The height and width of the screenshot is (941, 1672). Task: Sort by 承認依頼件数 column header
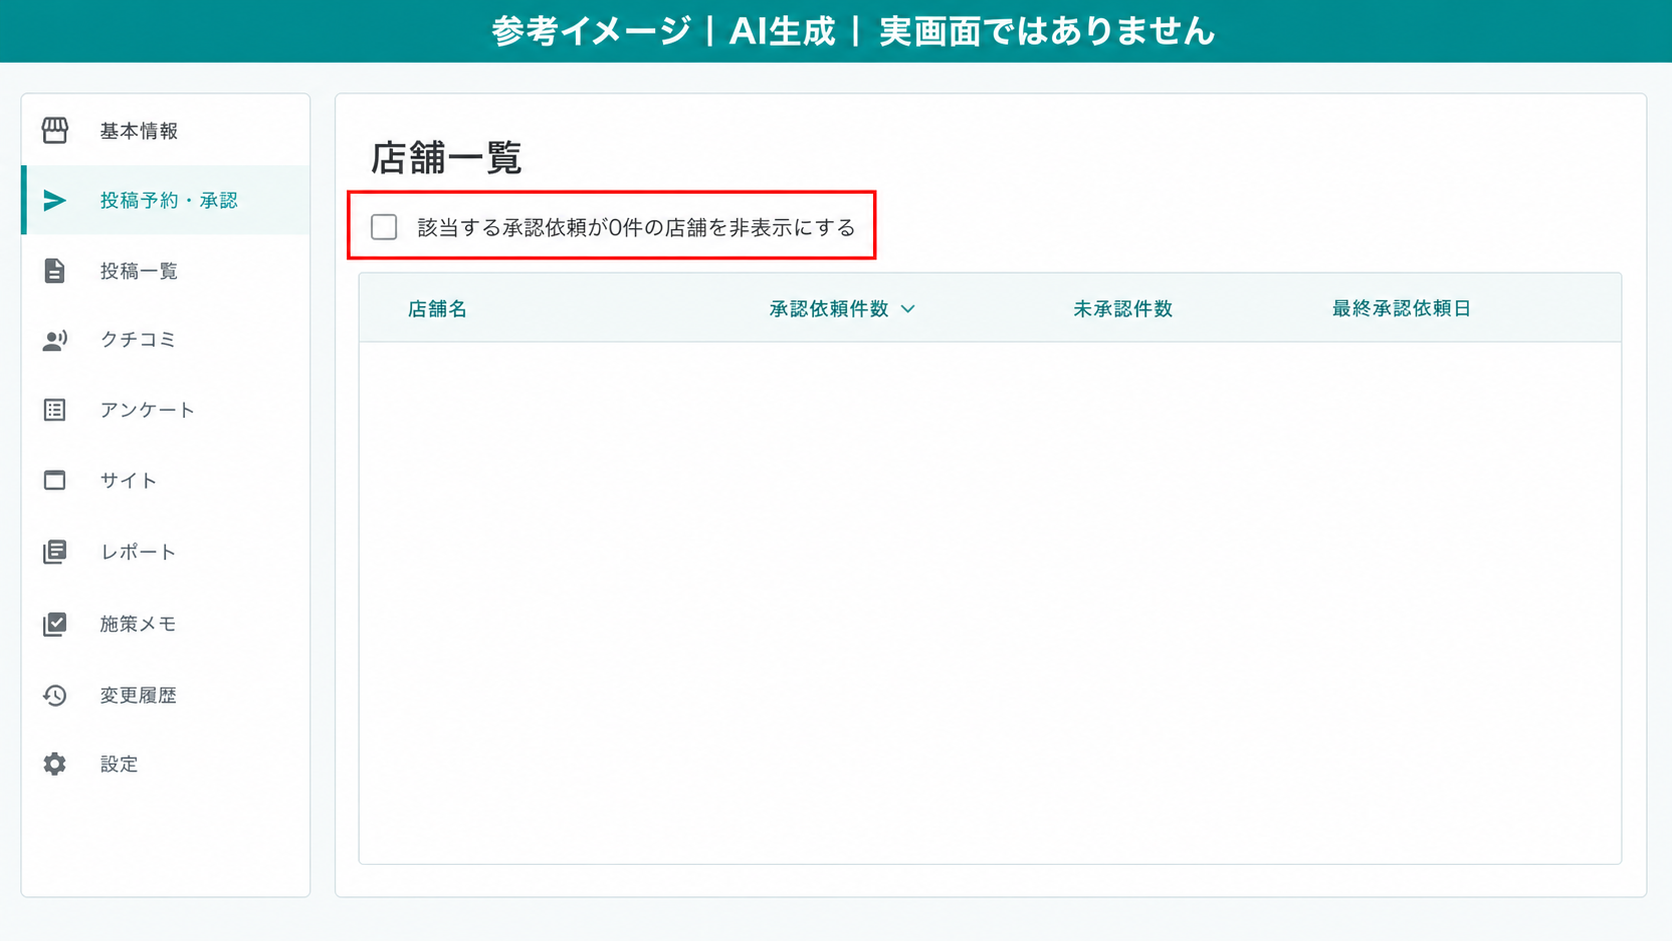(x=829, y=309)
